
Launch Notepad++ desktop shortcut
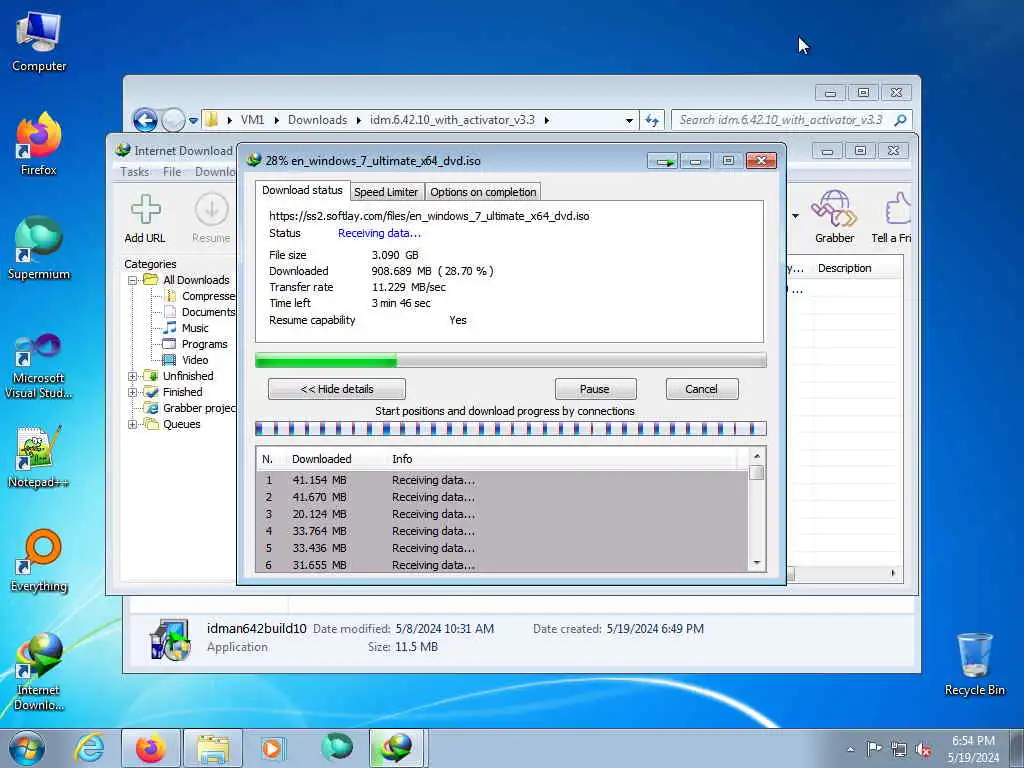click(x=39, y=457)
